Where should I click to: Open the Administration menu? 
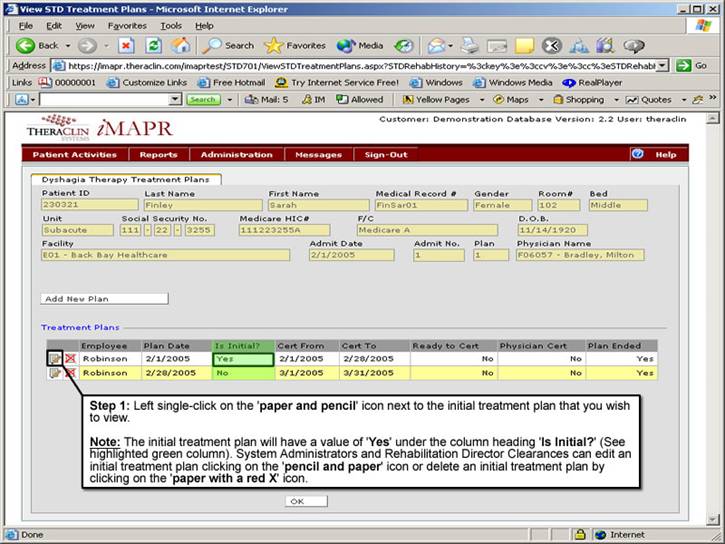[236, 155]
